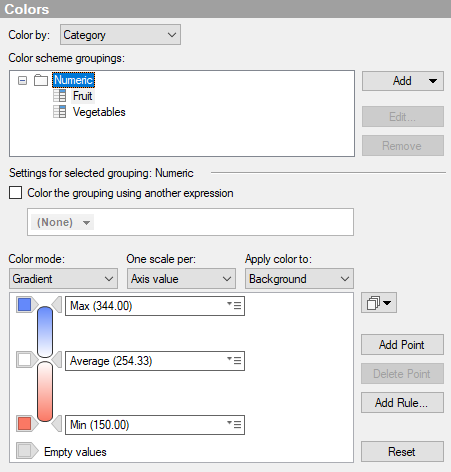Click the Numeric folder icon

41,80
